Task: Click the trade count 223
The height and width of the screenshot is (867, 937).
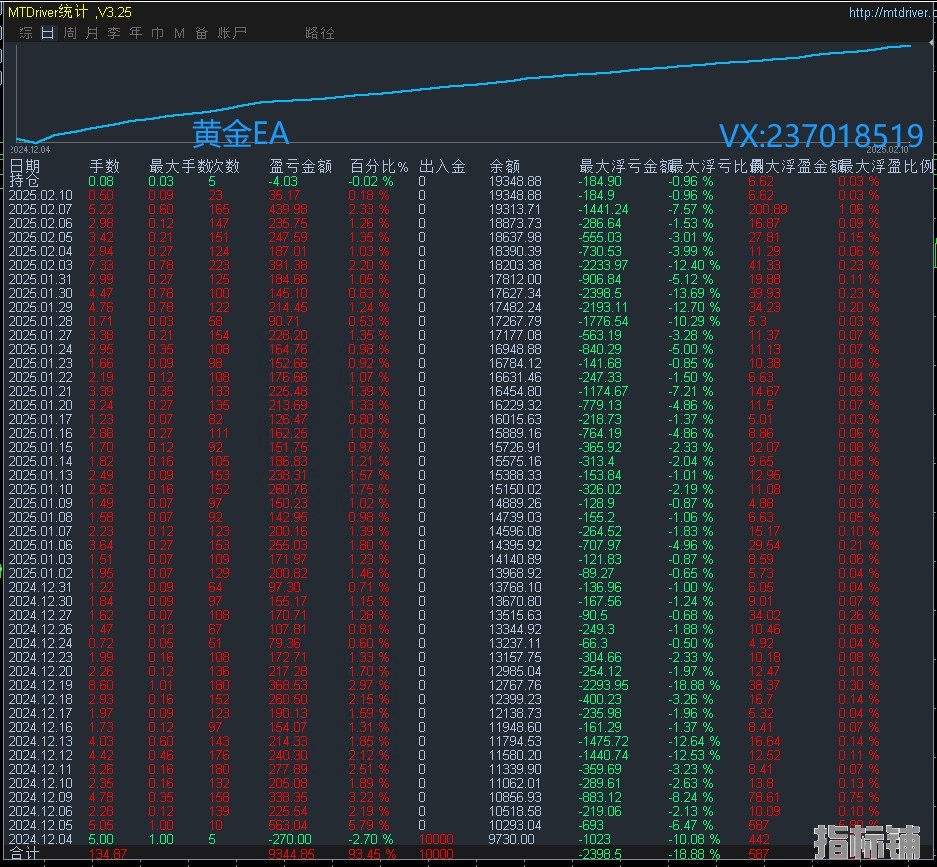Action: pyautogui.click(x=219, y=265)
